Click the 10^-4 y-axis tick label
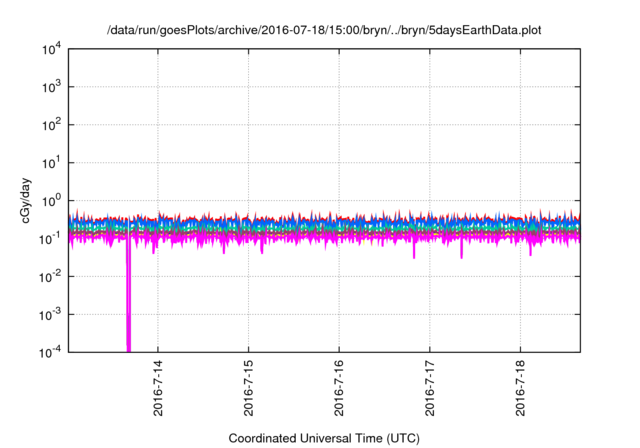The width and height of the screenshot is (640, 448). click(51, 353)
